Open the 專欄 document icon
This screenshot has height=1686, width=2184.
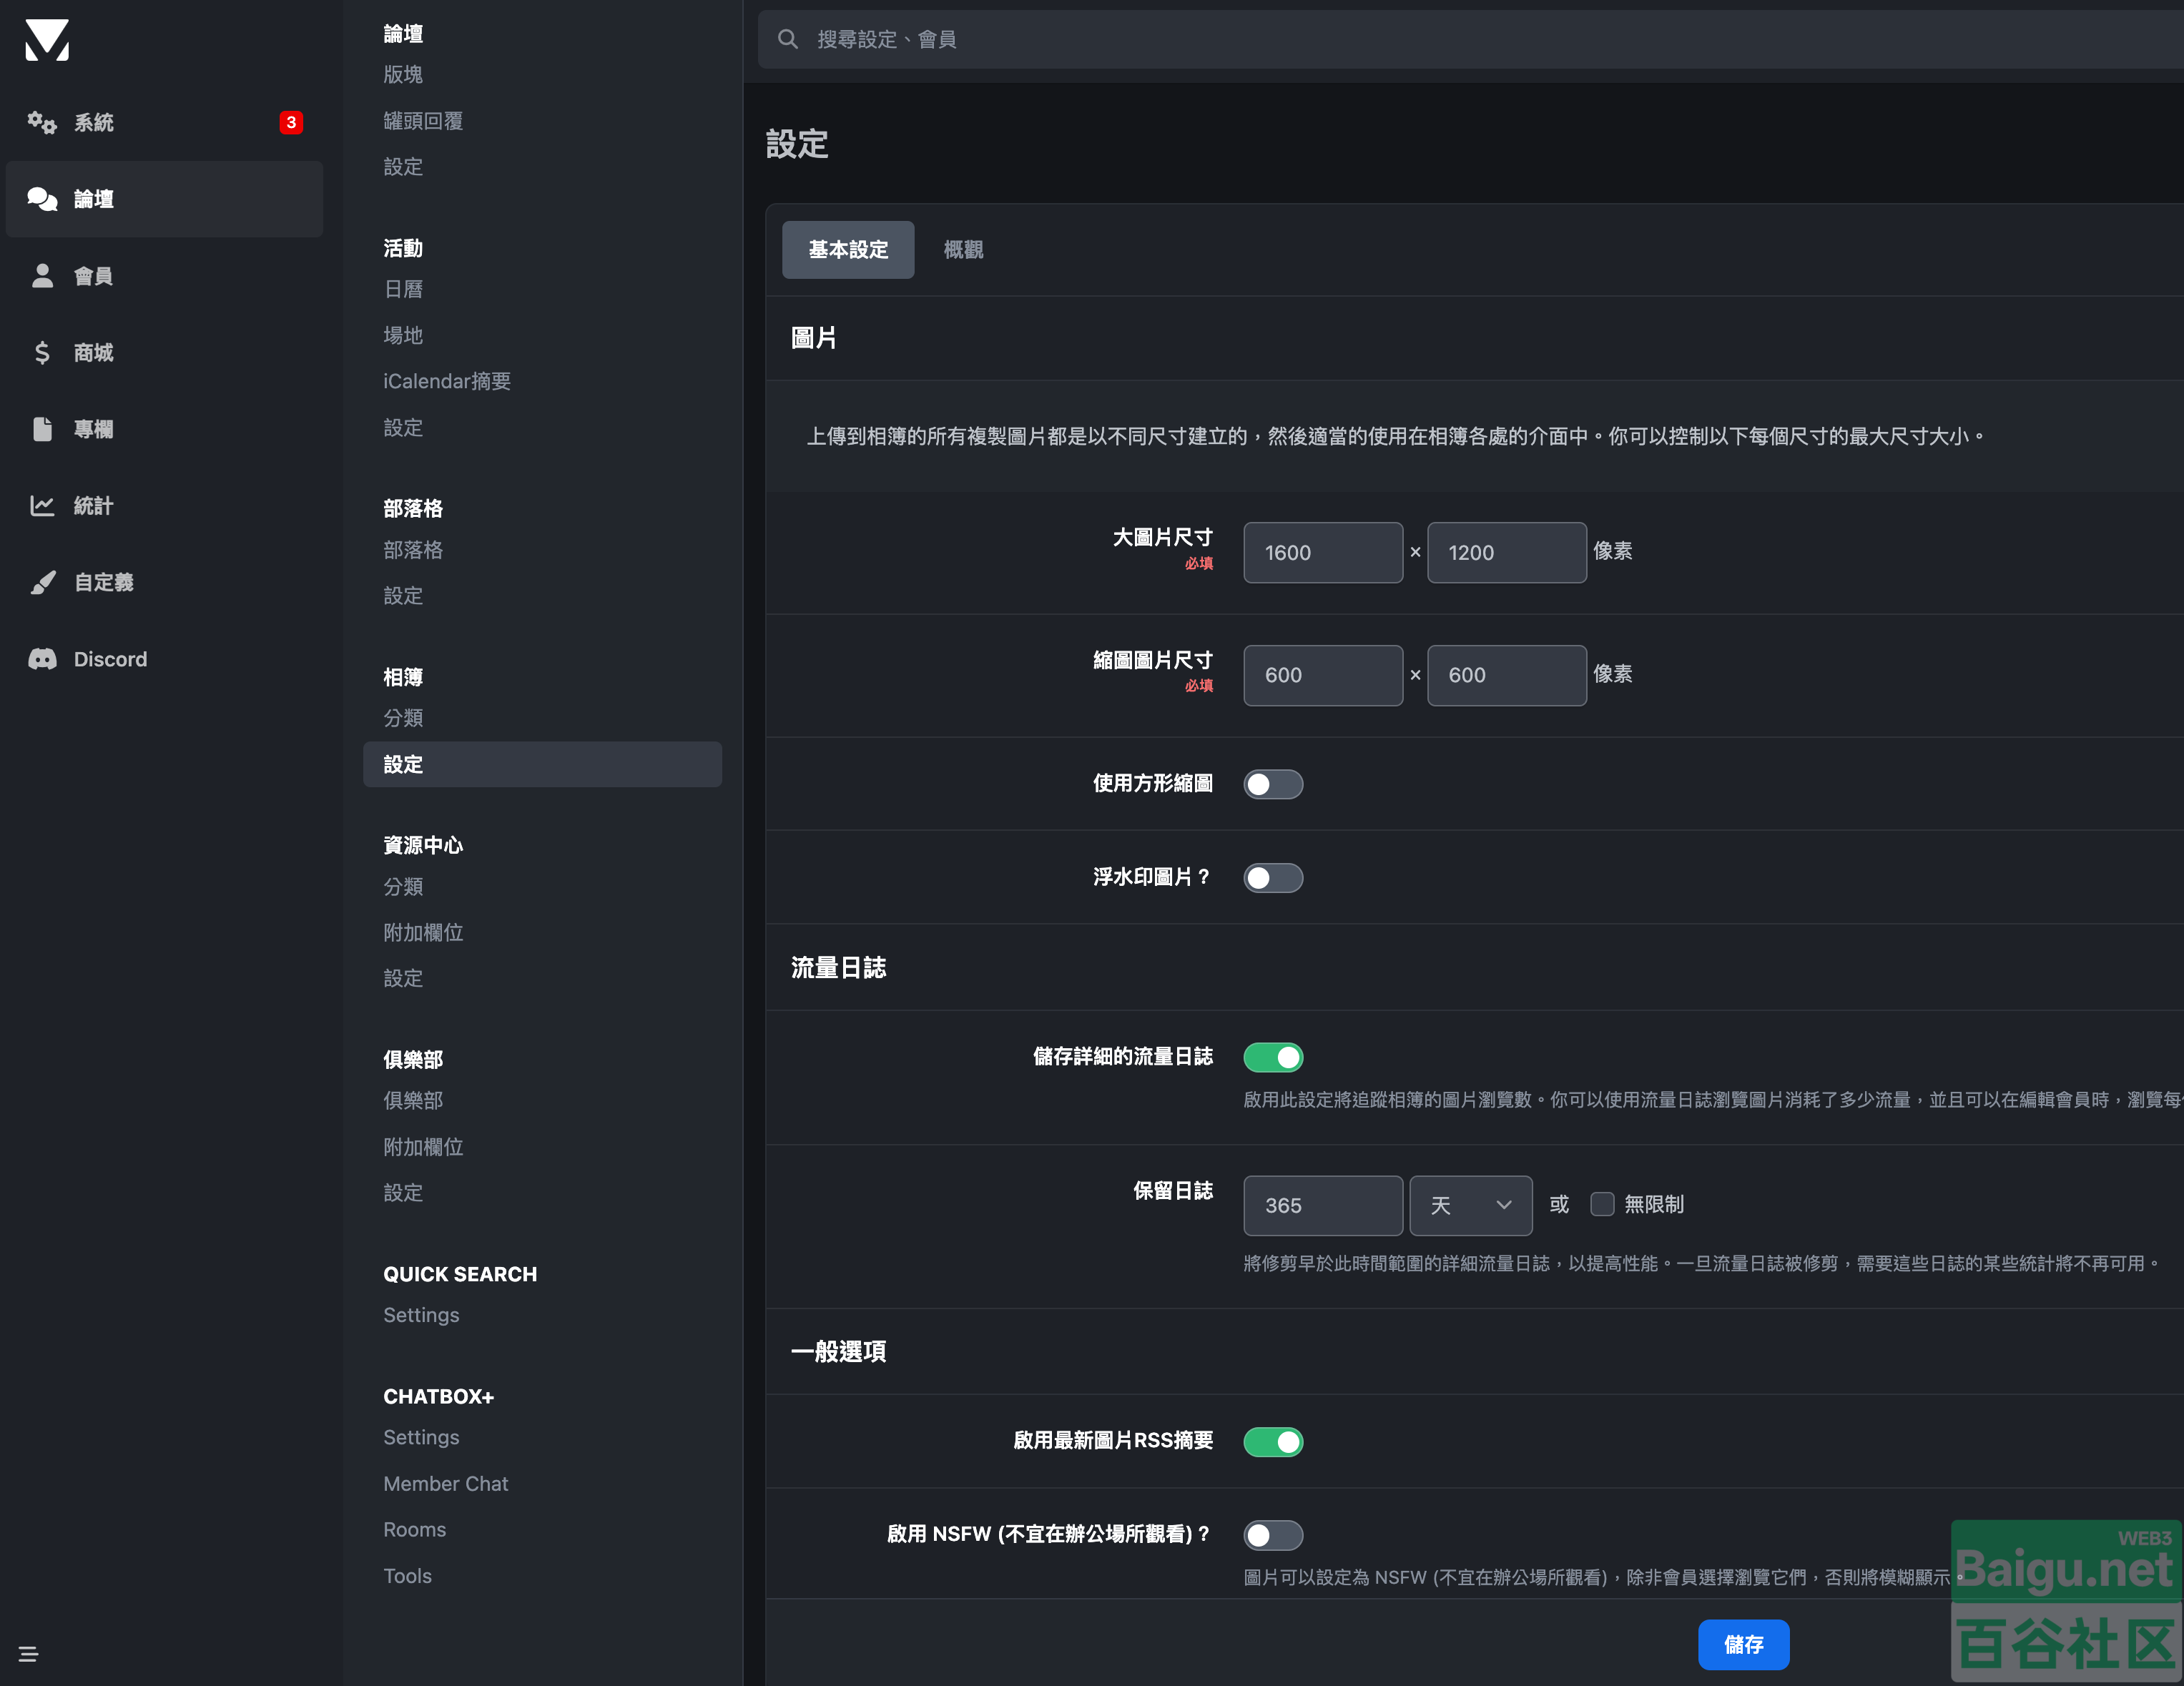[42, 429]
